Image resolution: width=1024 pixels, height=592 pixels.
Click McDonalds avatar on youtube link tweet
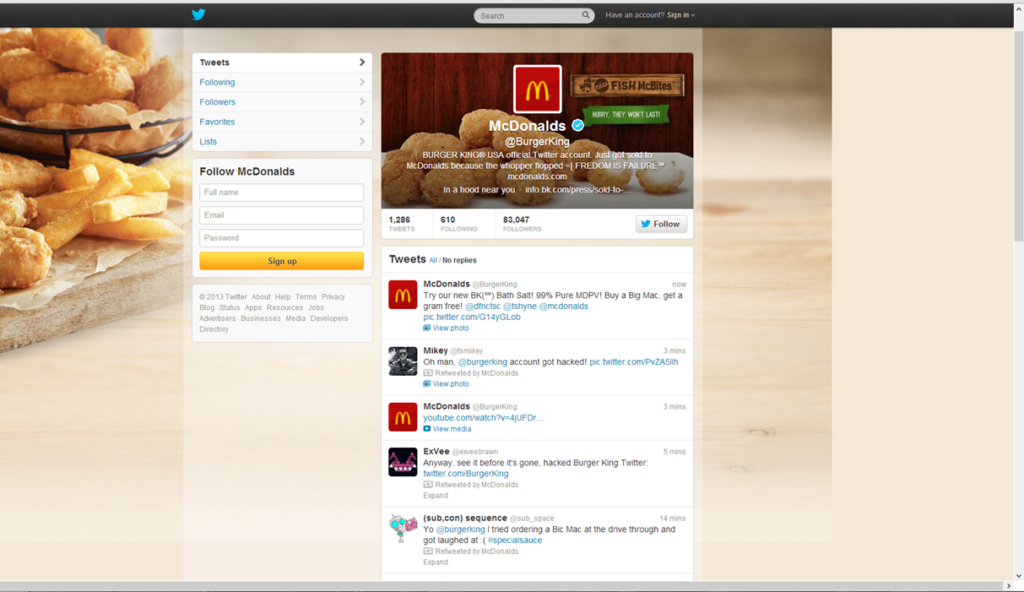[x=403, y=417]
